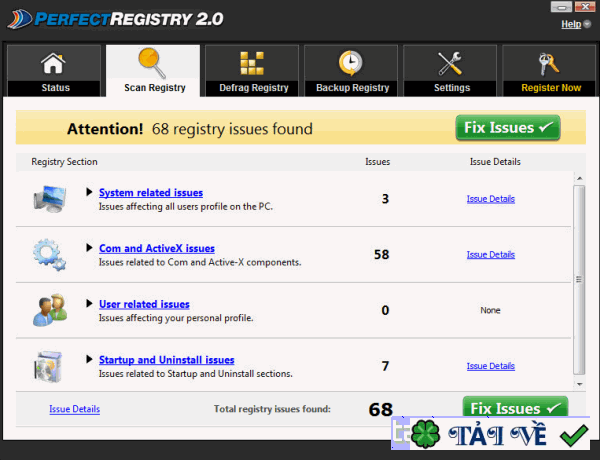Click the round icon next to Help

[x=587, y=24]
